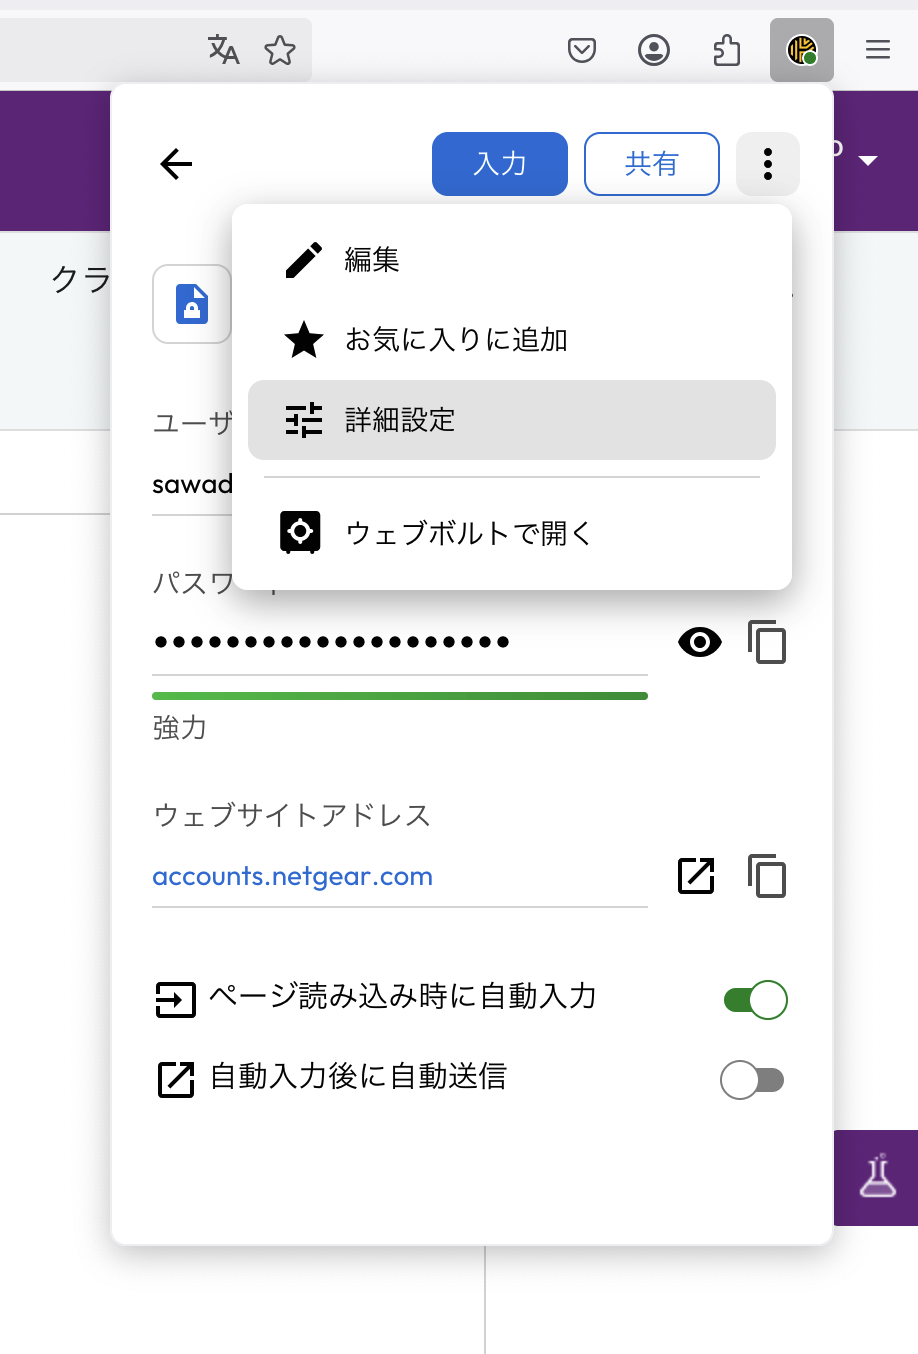
Task: Click the Firefox translate page icon
Action: (223, 50)
